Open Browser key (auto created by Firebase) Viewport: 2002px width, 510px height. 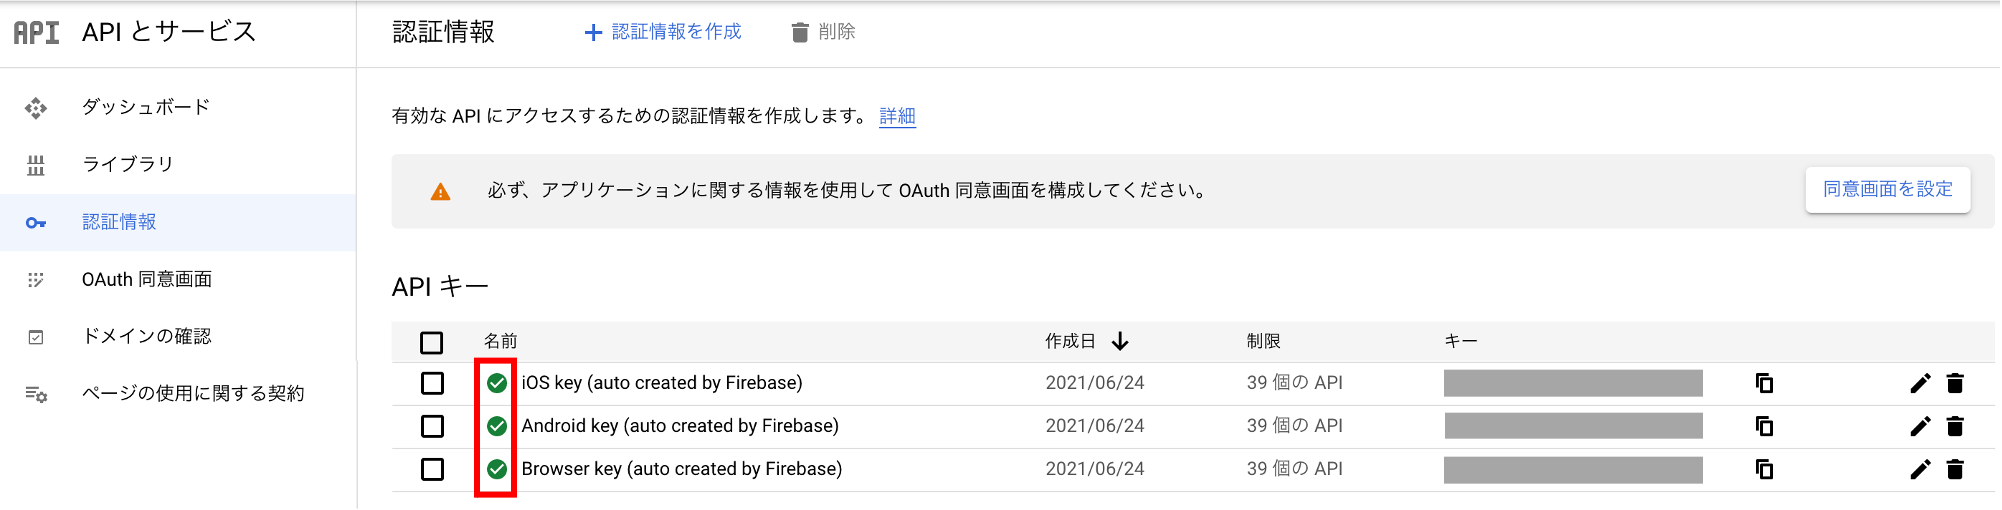pyautogui.click(x=681, y=469)
